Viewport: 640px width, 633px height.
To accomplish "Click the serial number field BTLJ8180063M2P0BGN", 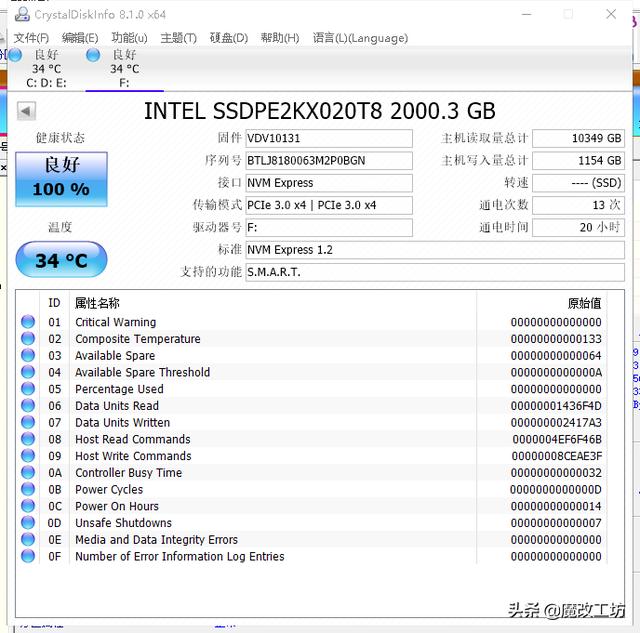I will click(329, 161).
